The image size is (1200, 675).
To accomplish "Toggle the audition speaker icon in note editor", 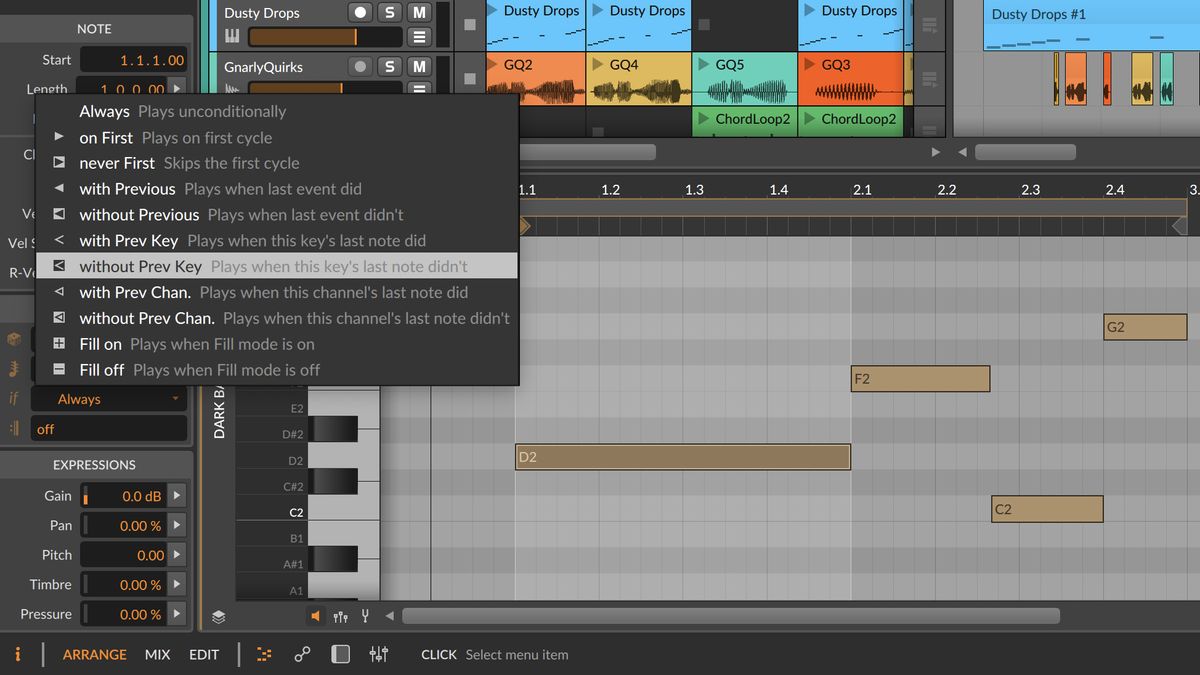I will 315,617.
